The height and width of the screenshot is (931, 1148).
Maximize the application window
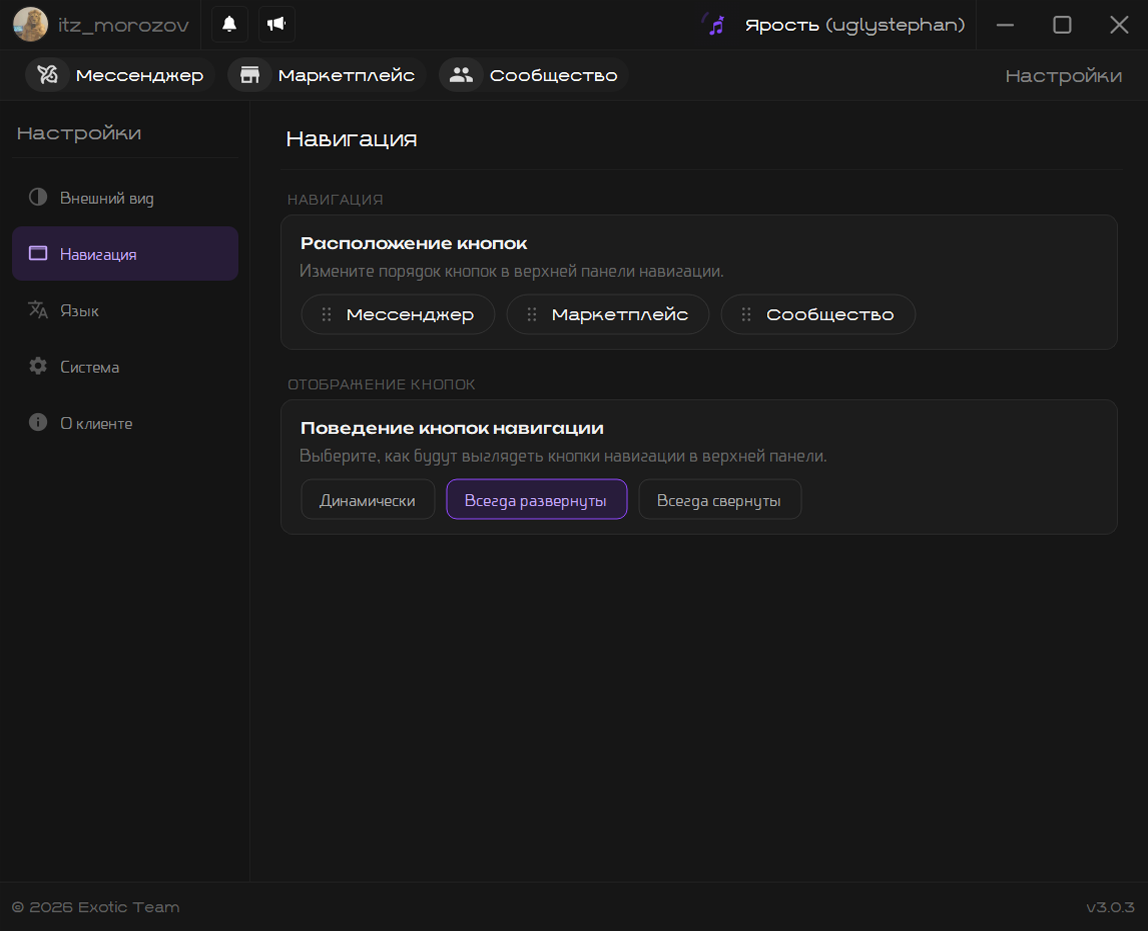[x=1062, y=25]
